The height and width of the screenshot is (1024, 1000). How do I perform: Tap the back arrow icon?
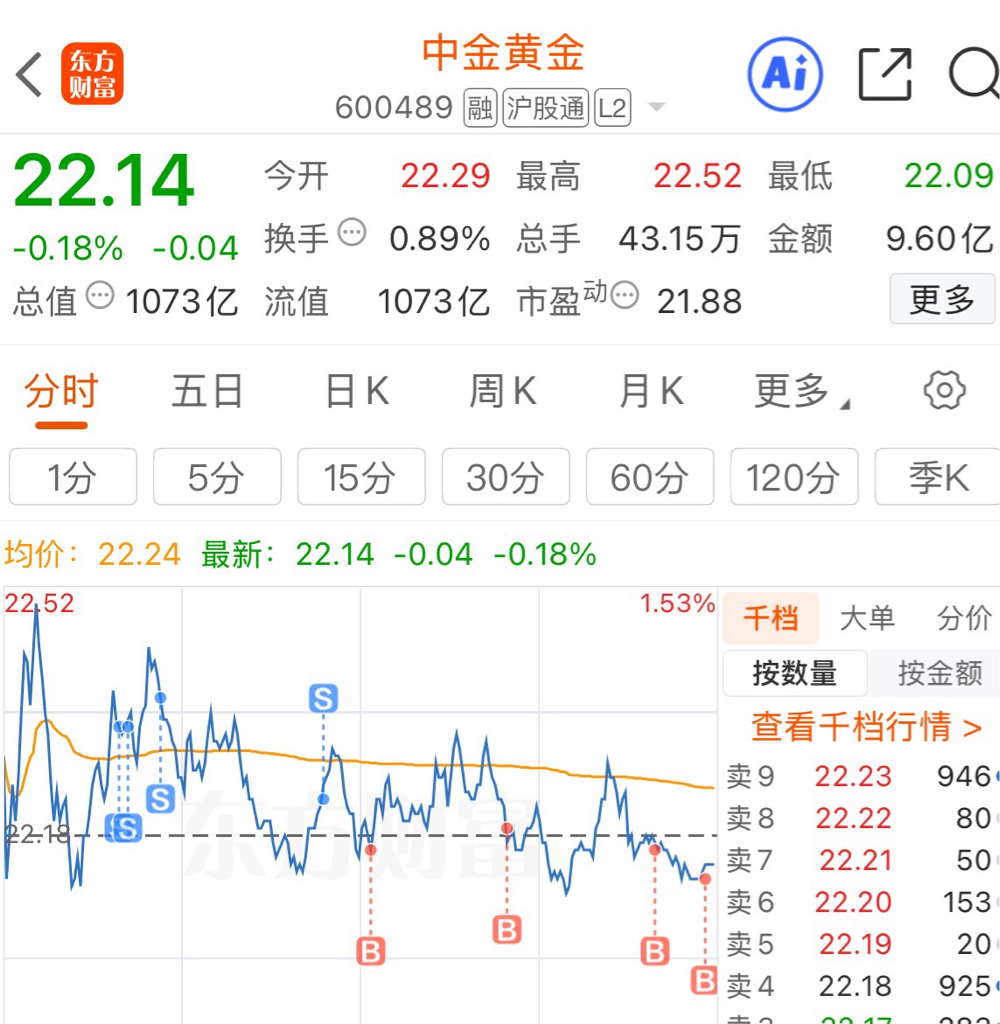point(29,74)
